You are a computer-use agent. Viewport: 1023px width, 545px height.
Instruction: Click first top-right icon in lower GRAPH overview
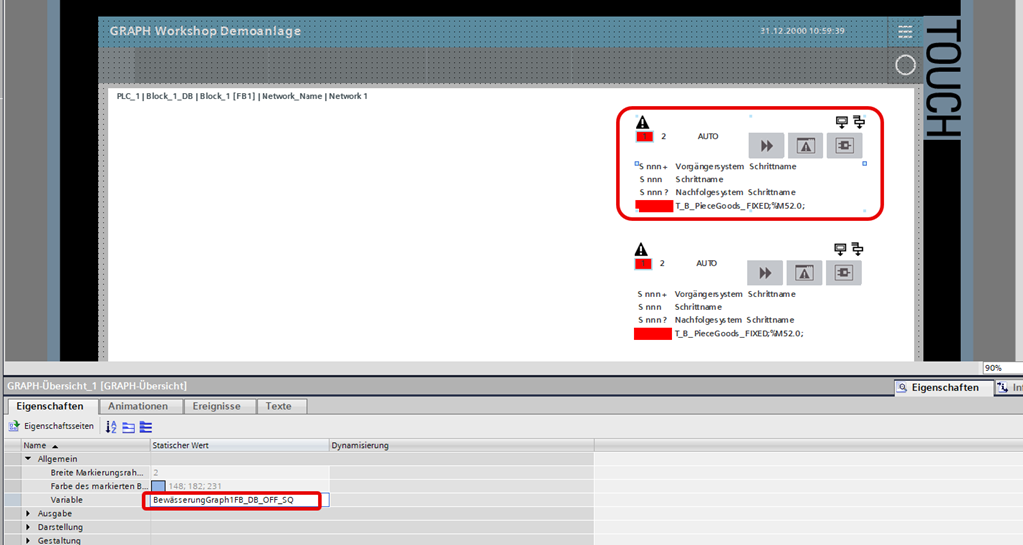point(840,249)
